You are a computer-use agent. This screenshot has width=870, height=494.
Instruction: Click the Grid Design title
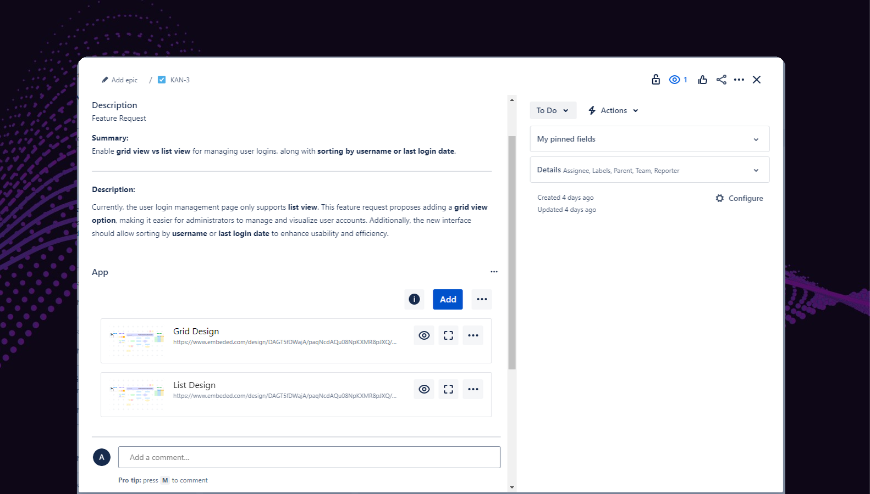pos(196,331)
